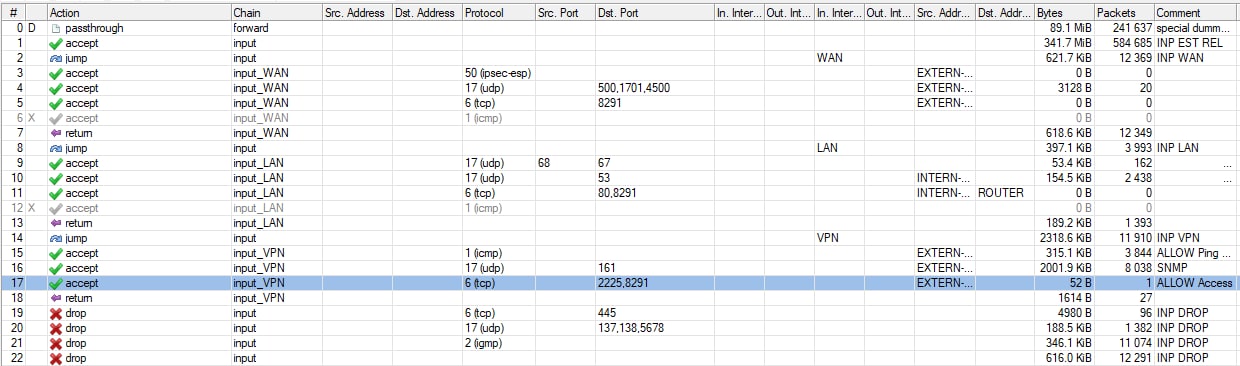
Task: Click accept icon of rule 5 input_WAN tcp
Action: point(55,103)
